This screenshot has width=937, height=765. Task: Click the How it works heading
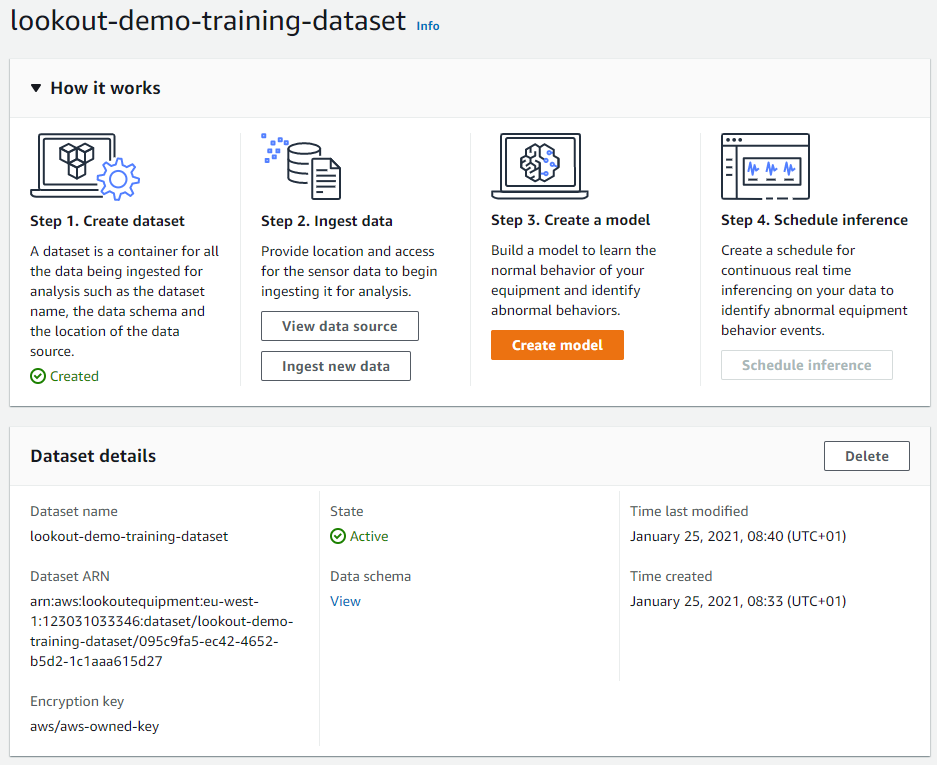[105, 88]
